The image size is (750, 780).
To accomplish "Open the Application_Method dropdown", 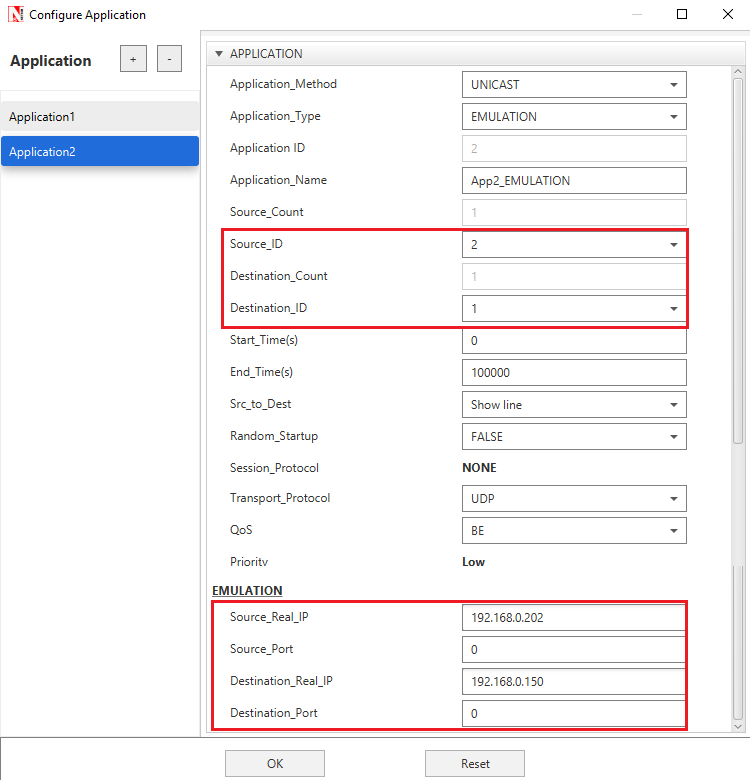I will pos(574,85).
